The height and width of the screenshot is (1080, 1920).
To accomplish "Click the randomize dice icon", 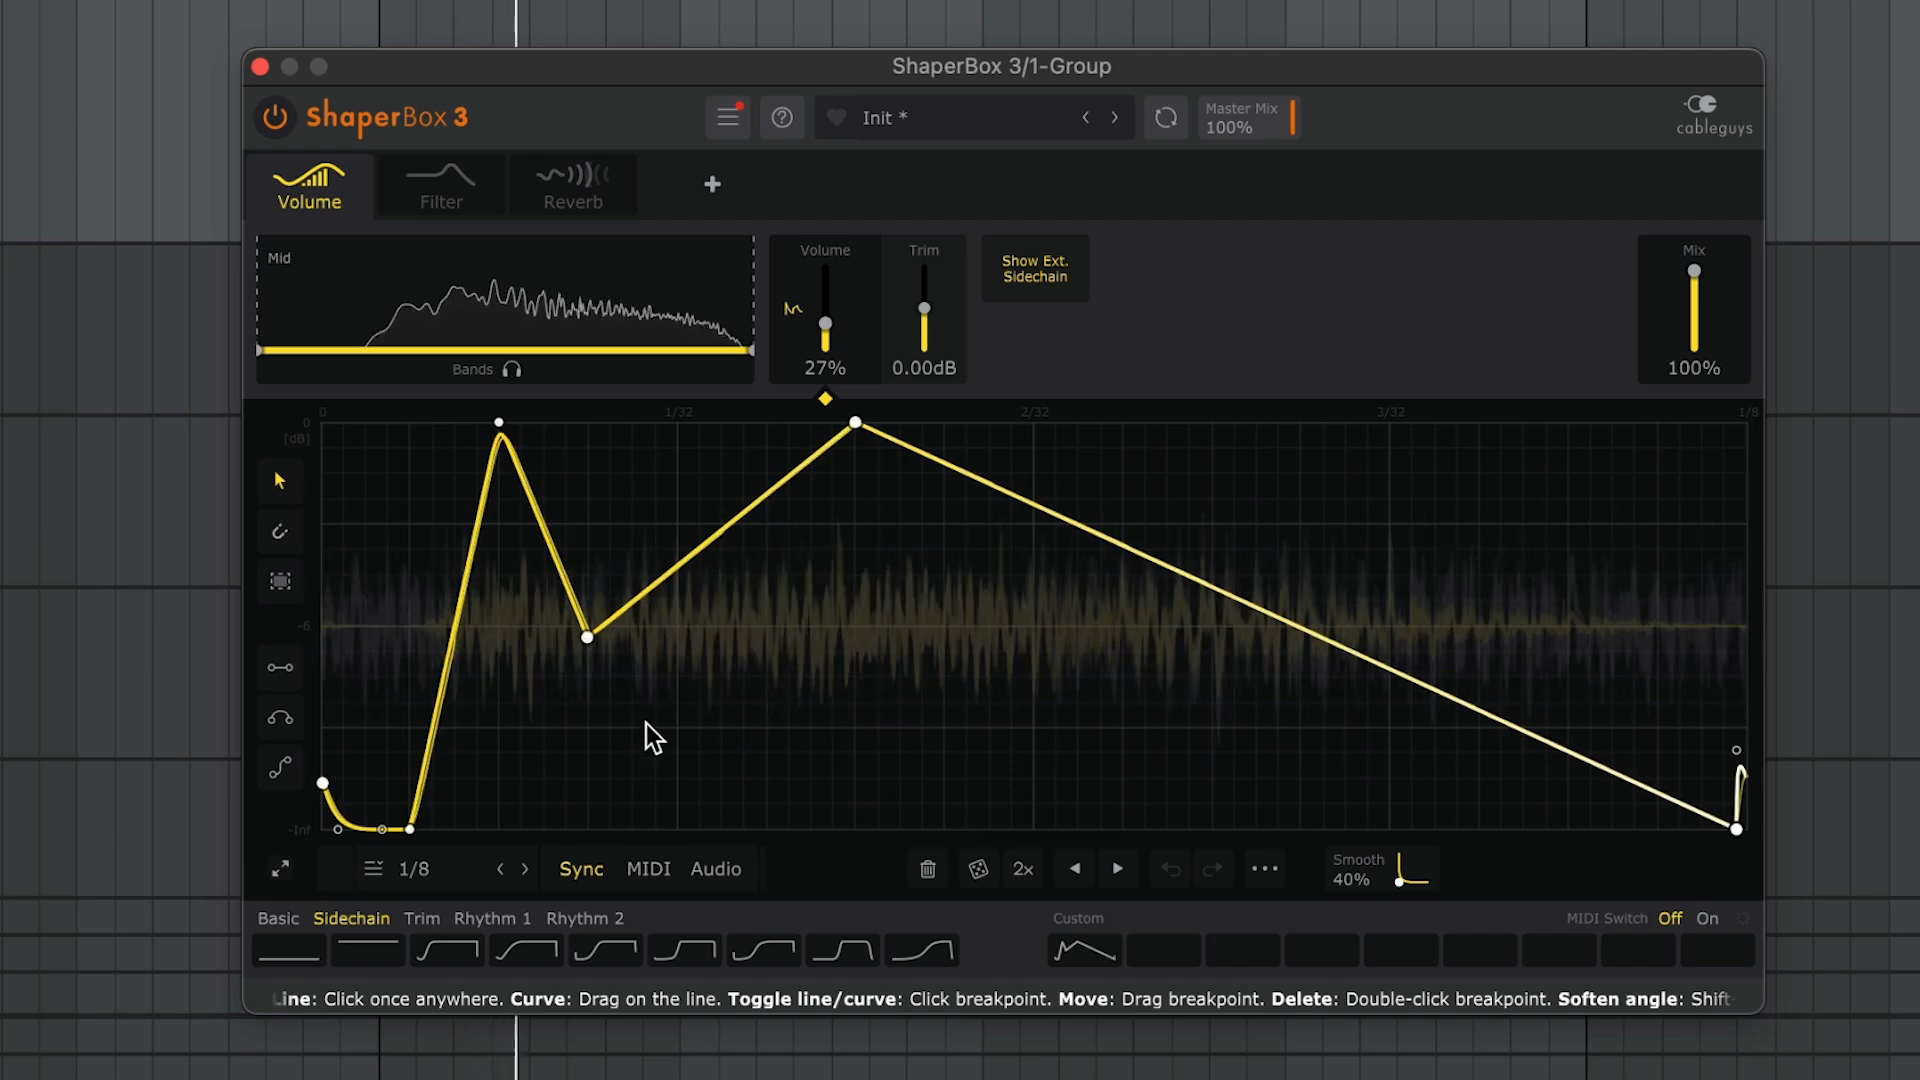I will pos(978,869).
